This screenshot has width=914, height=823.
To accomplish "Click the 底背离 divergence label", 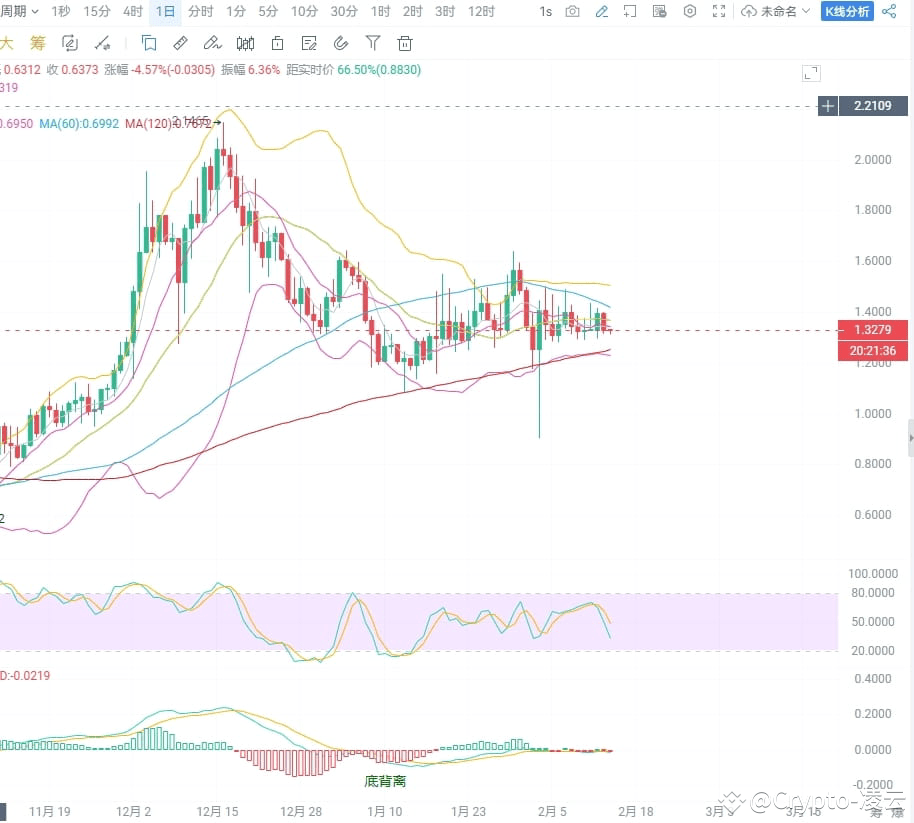I will coord(385,781).
